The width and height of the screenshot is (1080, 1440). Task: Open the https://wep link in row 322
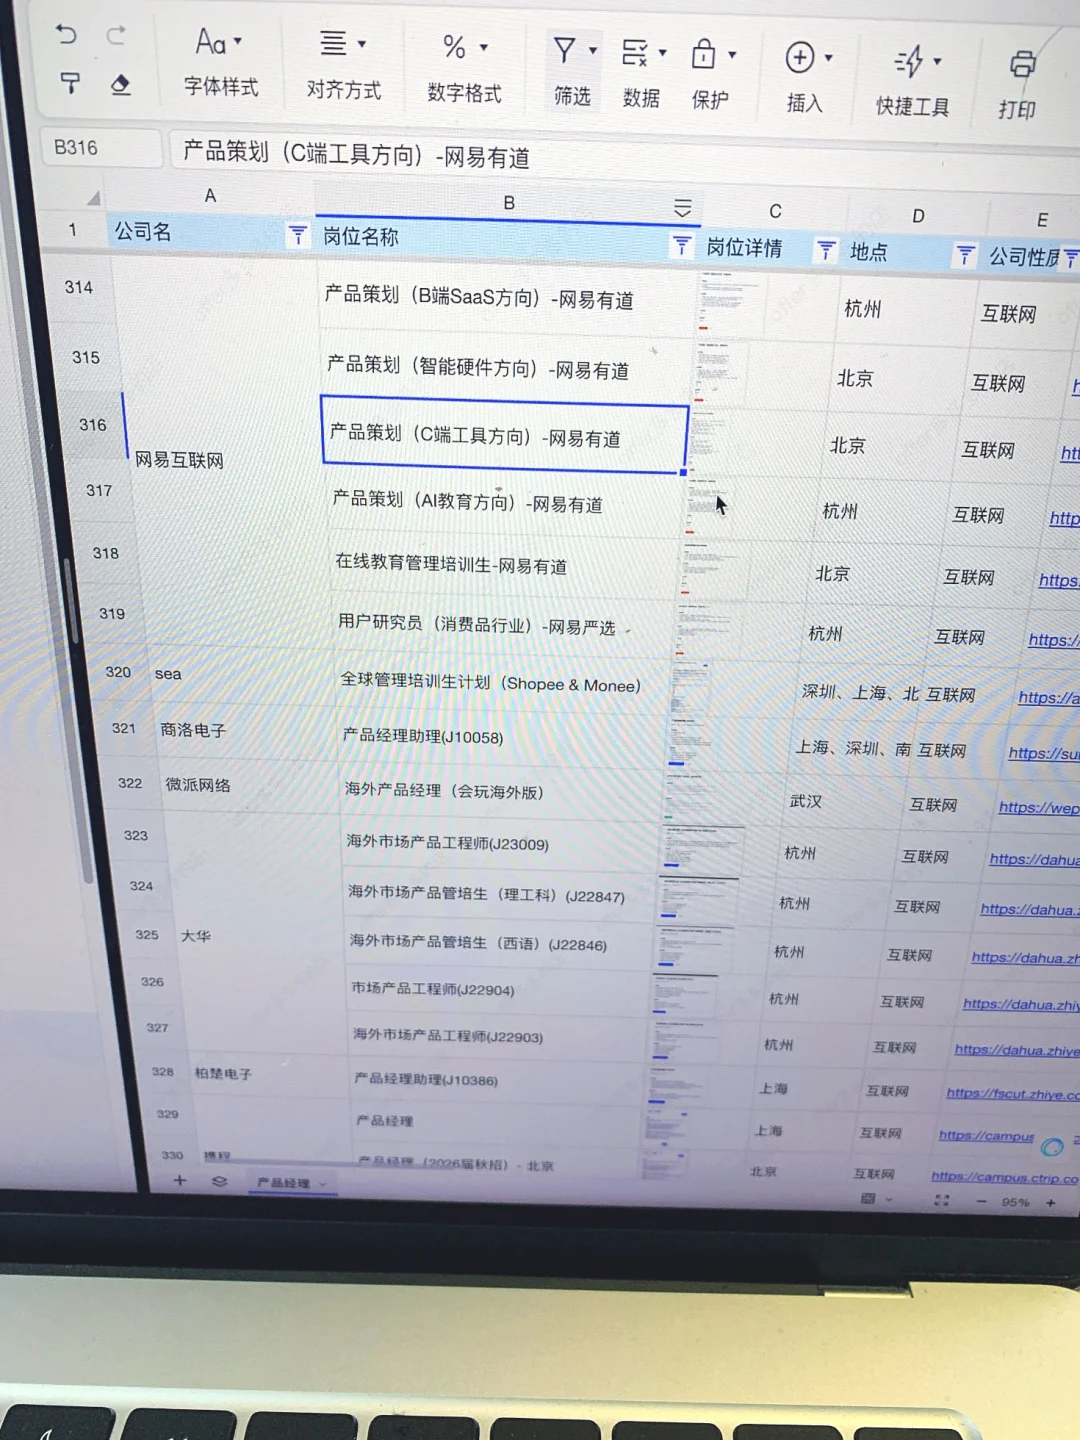(x=1038, y=808)
